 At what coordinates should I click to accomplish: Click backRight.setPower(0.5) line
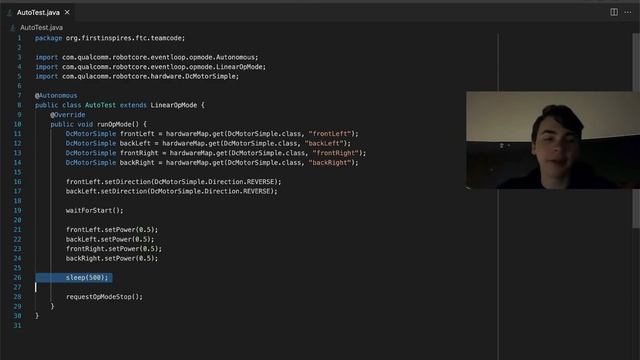pos(112,258)
